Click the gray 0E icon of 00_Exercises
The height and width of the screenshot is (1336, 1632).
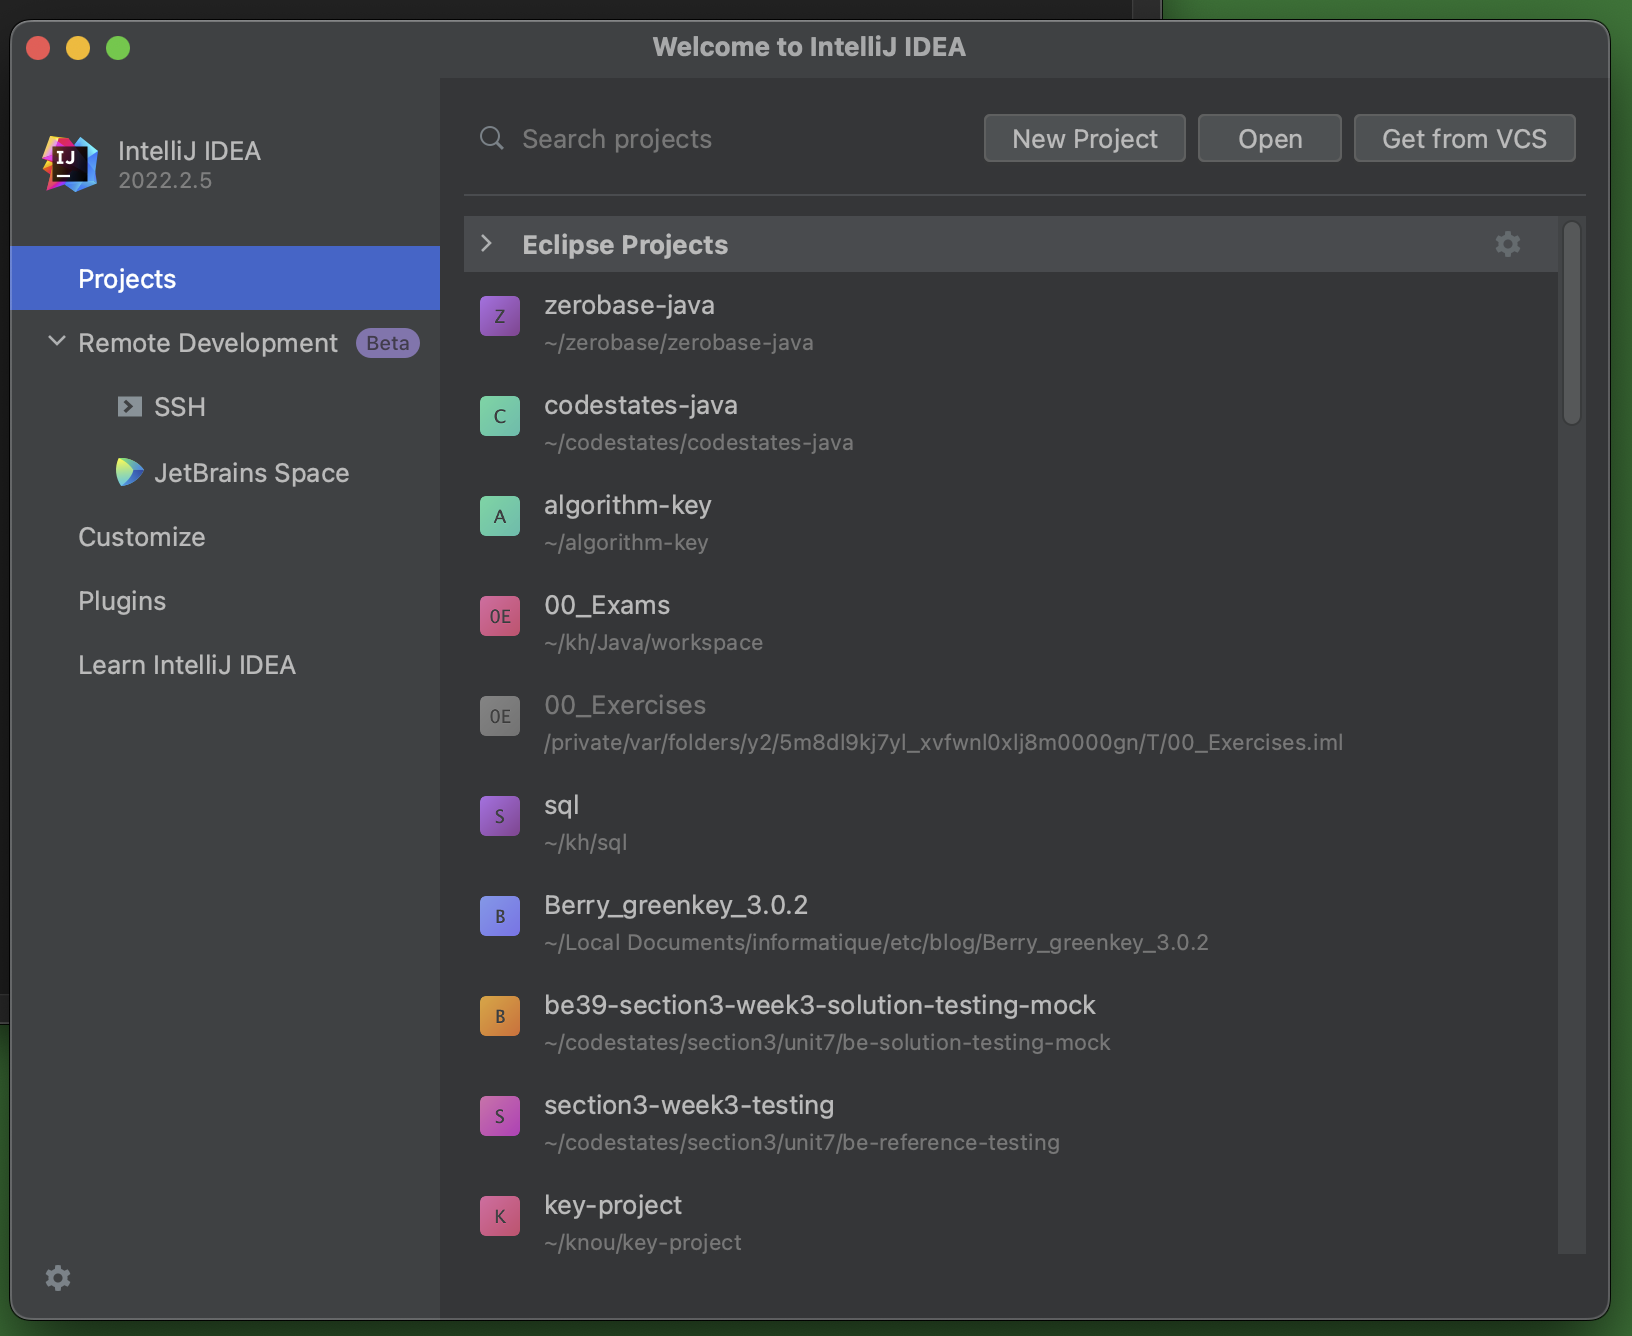[500, 716]
